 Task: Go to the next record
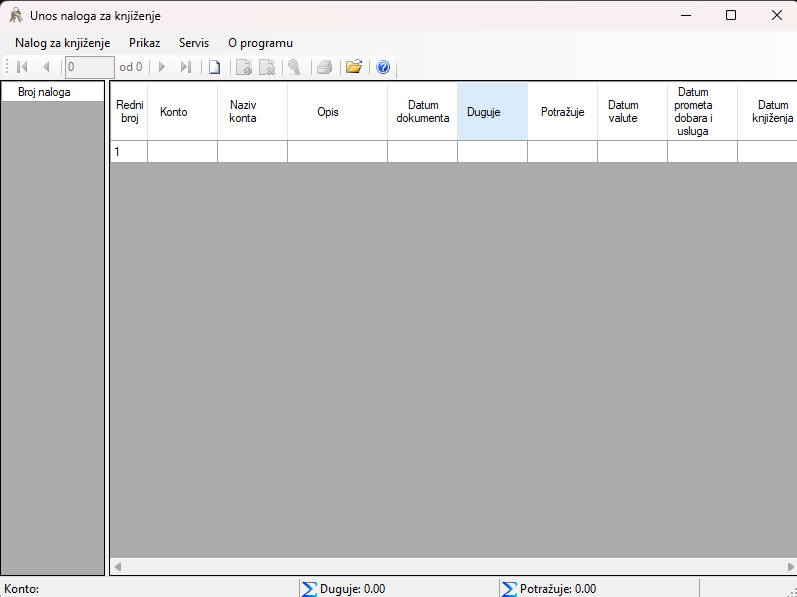(x=162, y=67)
